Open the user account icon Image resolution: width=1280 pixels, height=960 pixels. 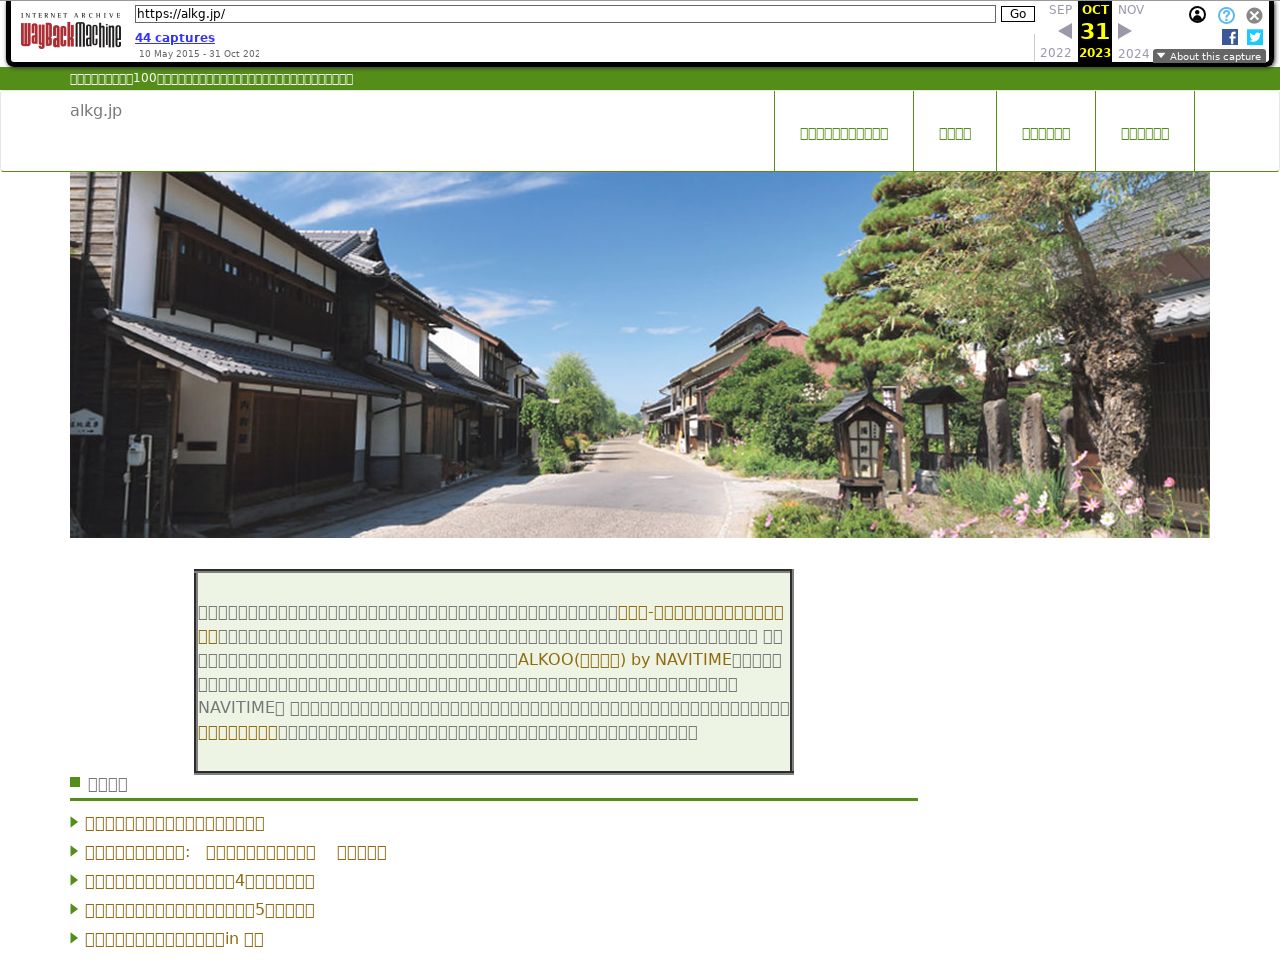click(x=1197, y=15)
